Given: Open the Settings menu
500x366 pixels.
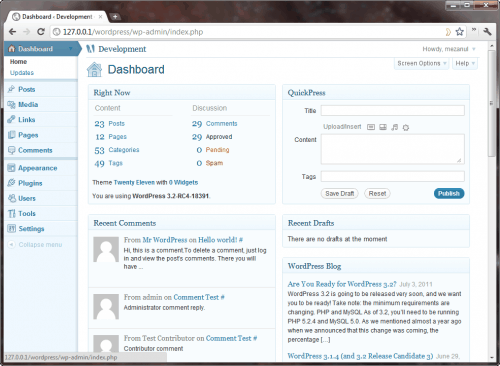Looking at the screenshot, I should [x=31, y=229].
